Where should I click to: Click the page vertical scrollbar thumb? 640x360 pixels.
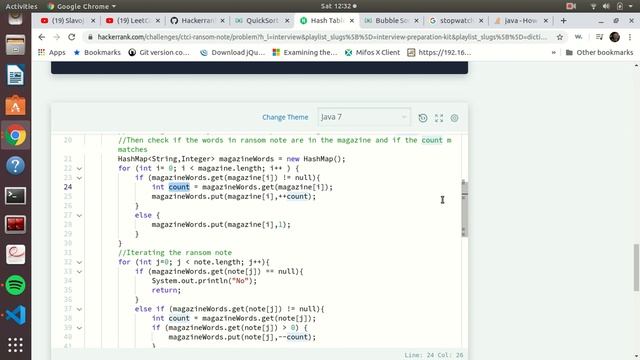point(636,267)
